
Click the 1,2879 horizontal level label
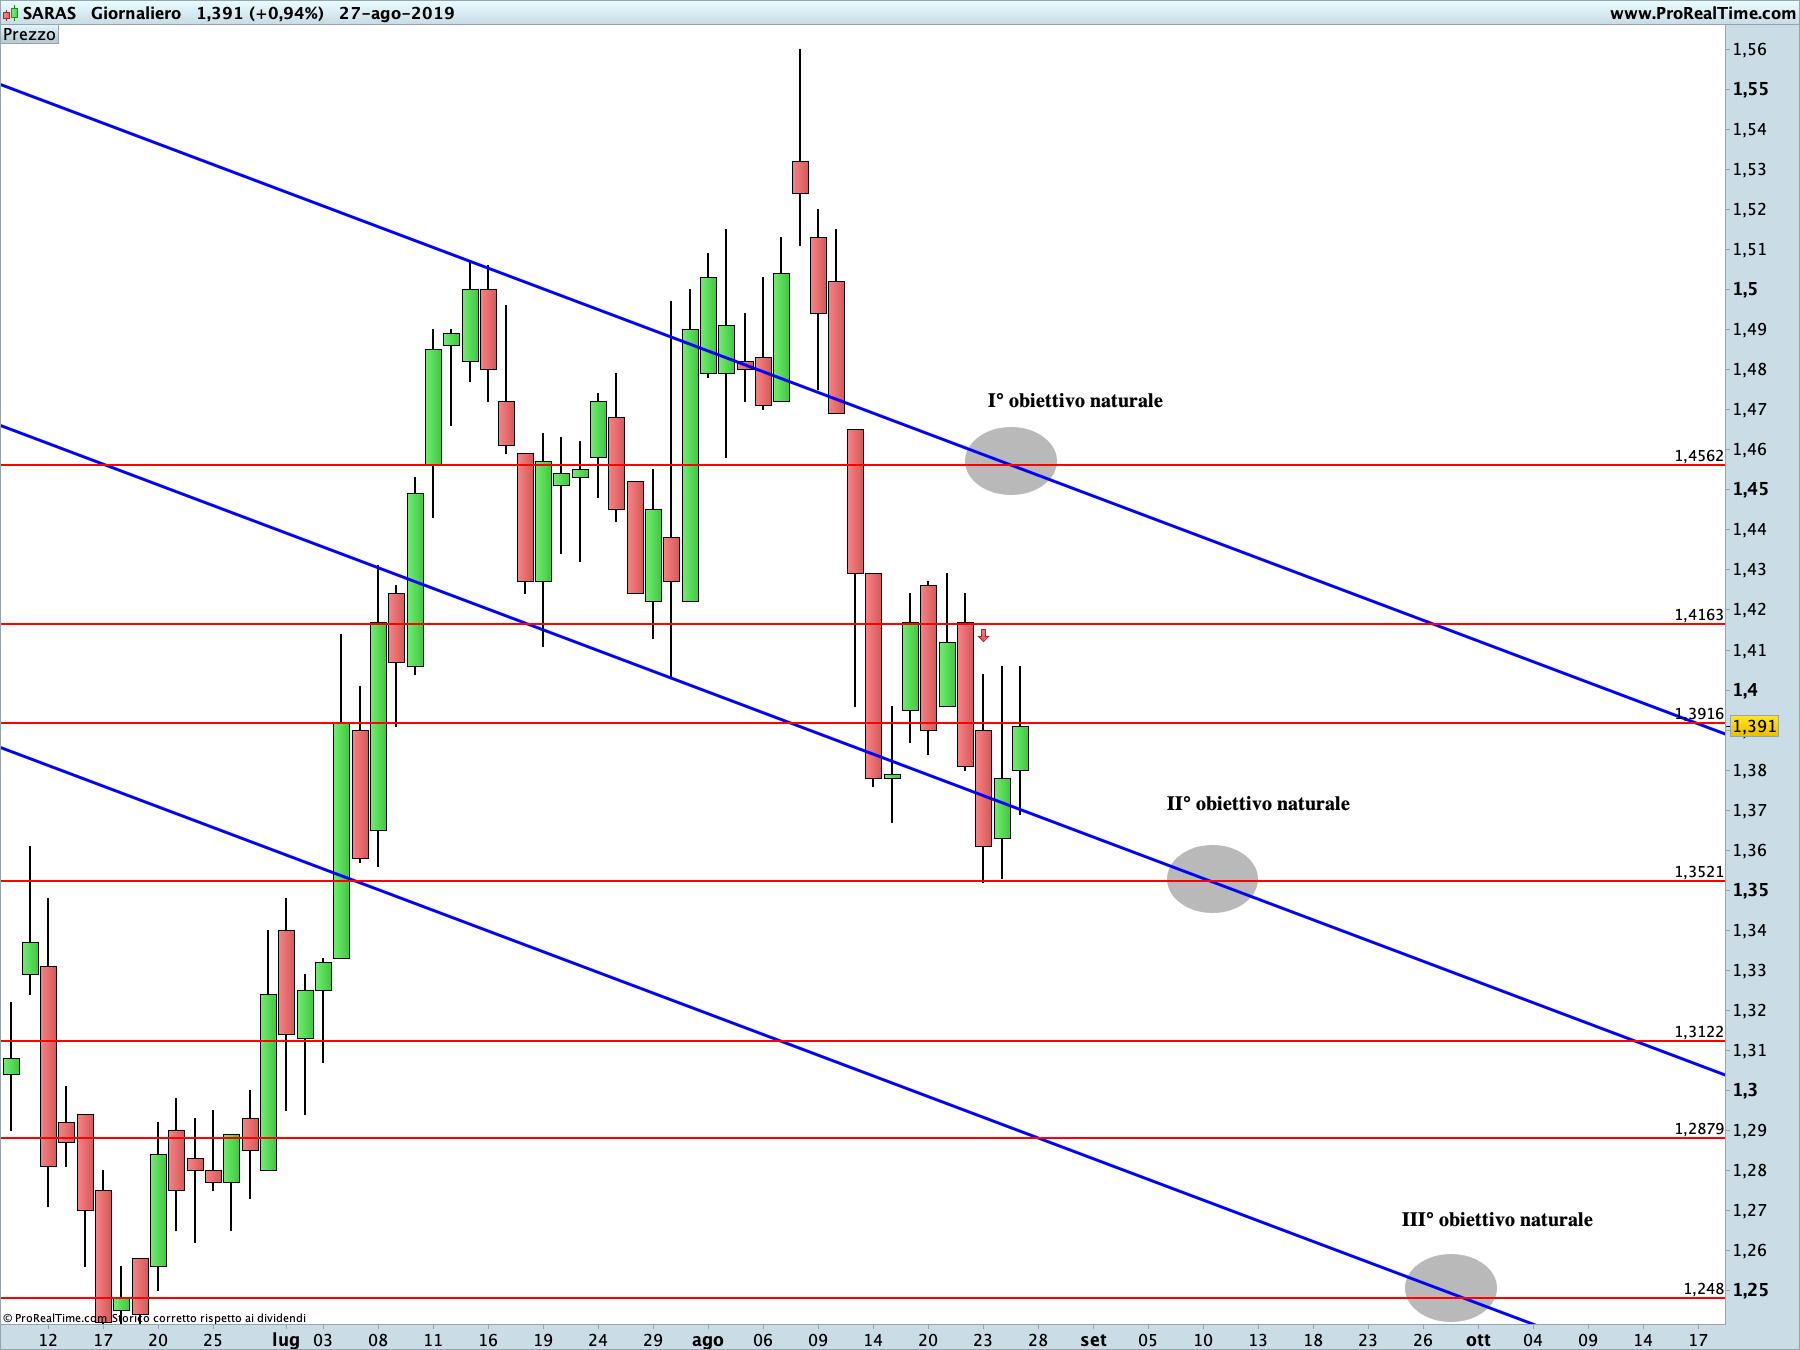1699,1128
